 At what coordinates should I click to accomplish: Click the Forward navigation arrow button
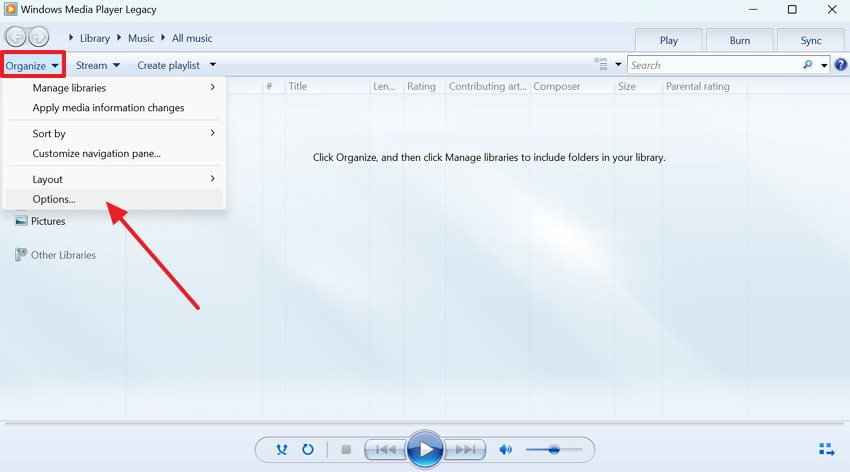click(x=38, y=37)
